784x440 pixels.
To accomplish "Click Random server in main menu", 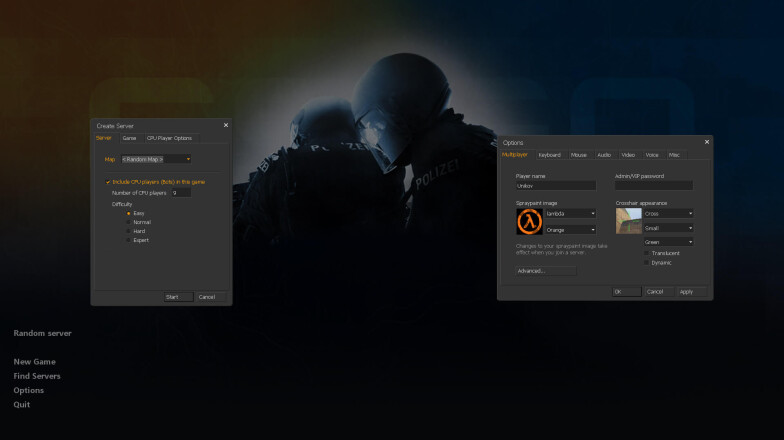I will click(x=42, y=333).
